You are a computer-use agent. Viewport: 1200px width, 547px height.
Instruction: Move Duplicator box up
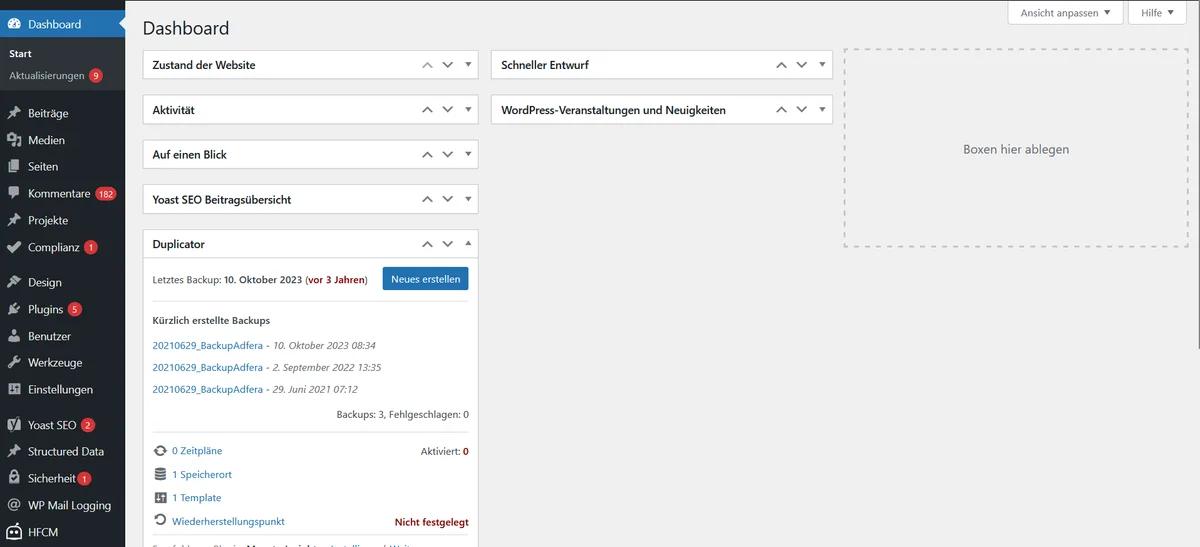[427, 244]
